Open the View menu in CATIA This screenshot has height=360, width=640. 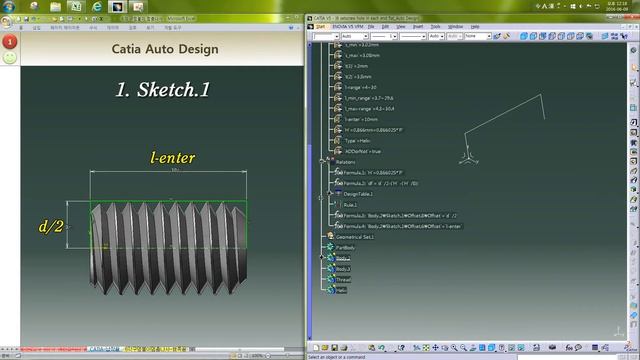pyautogui.click(x=401, y=27)
